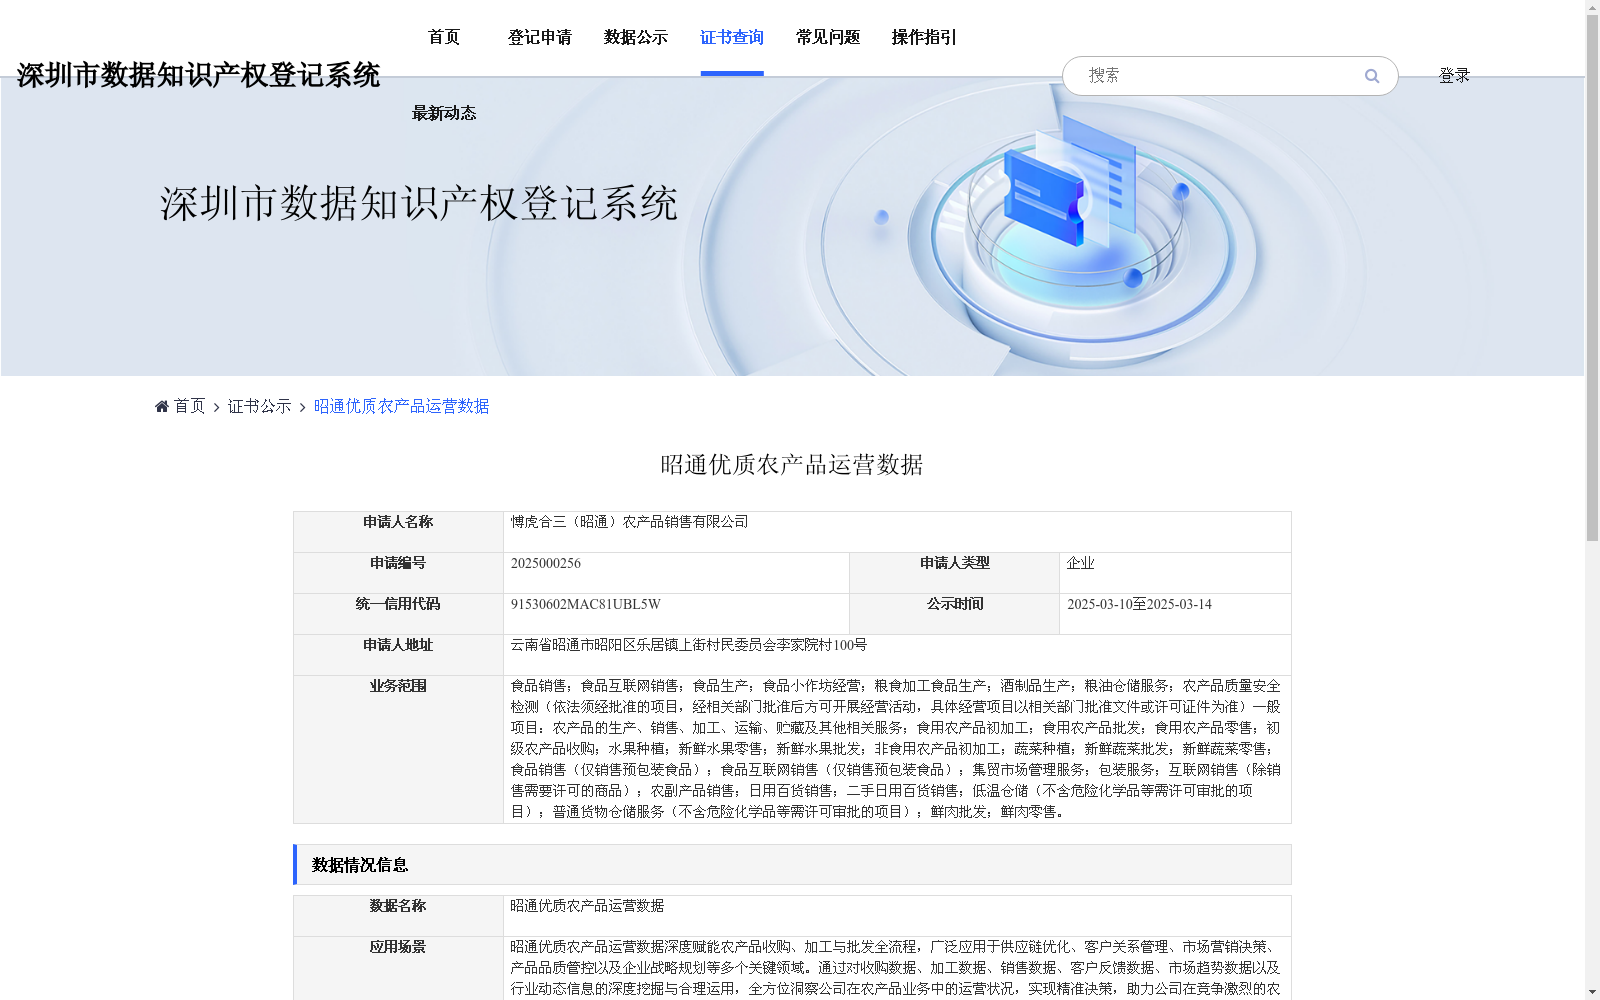Image resolution: width=1600 pixels, height=1000 pixels.
Task: Click 证书公示 breadcrumb link
Action: (x=260, y=406)
